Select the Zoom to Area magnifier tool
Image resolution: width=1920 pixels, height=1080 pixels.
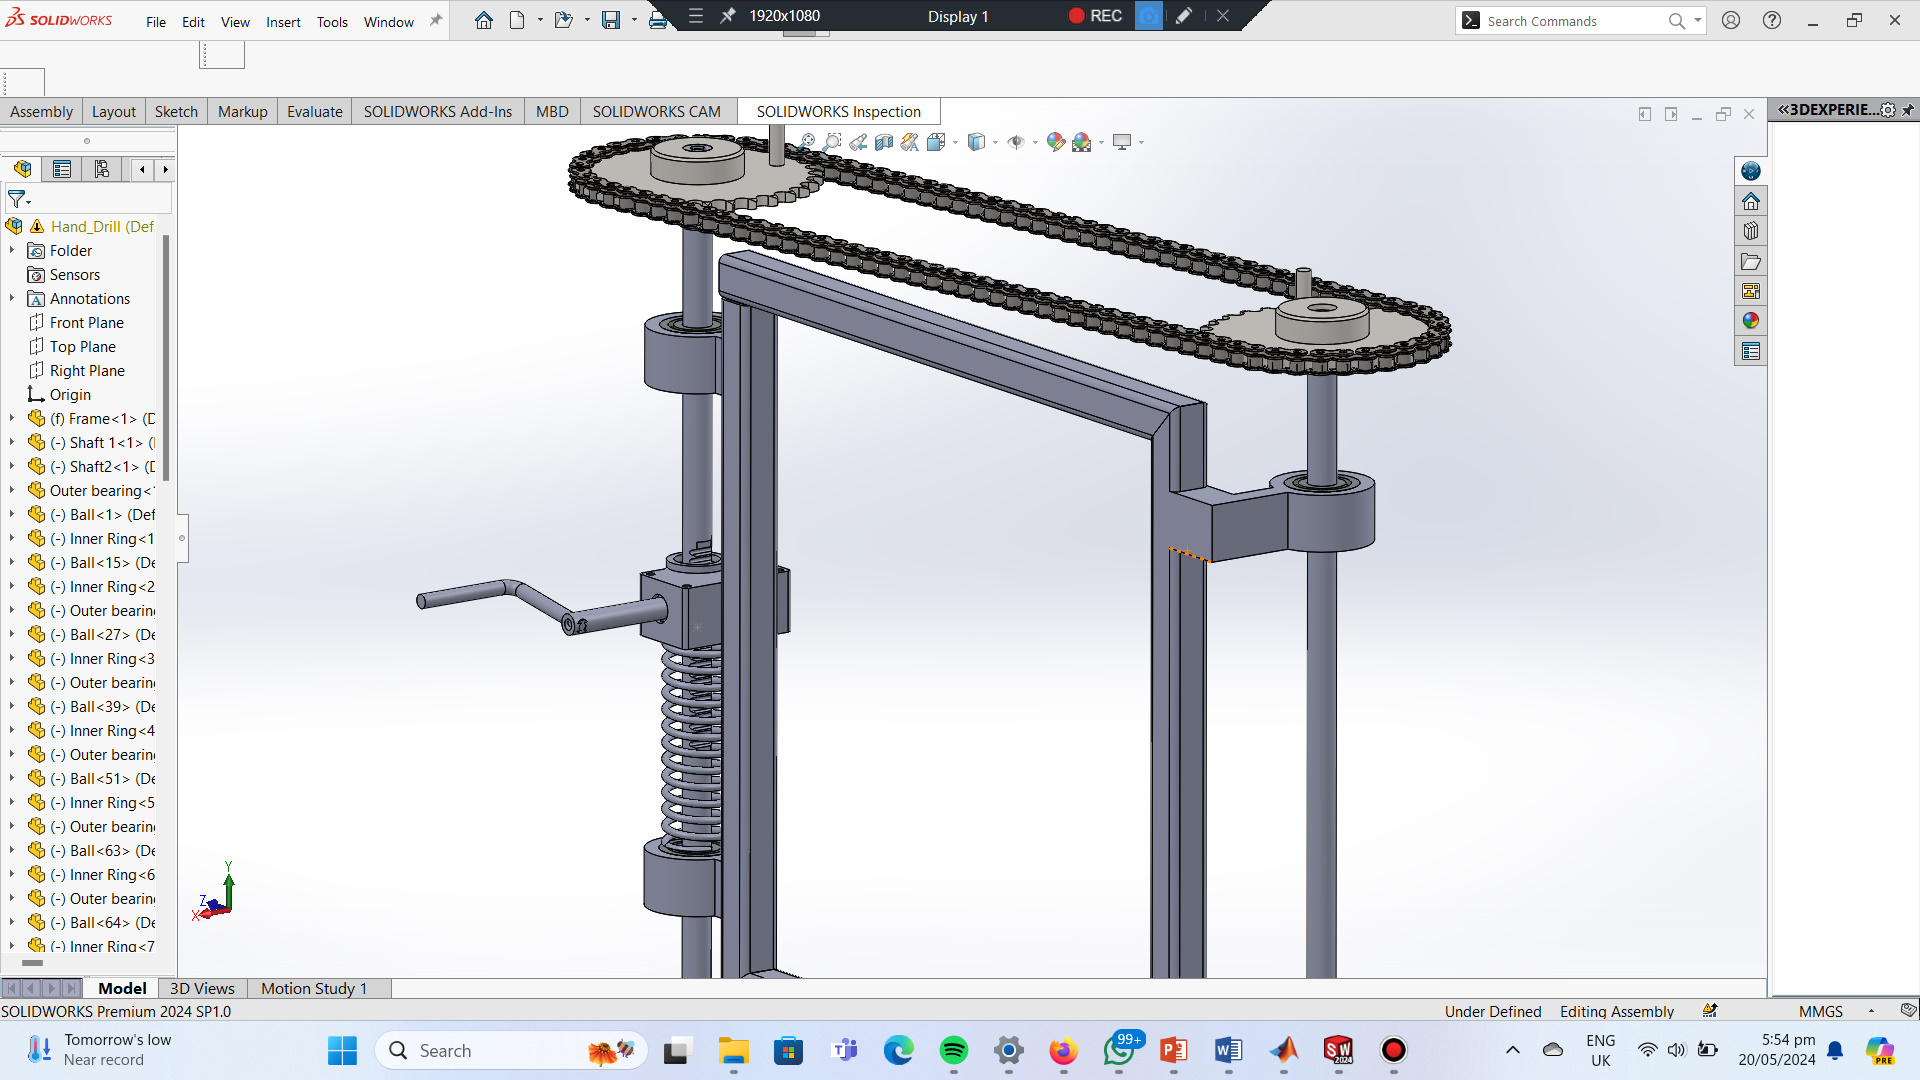pos(832,142)
